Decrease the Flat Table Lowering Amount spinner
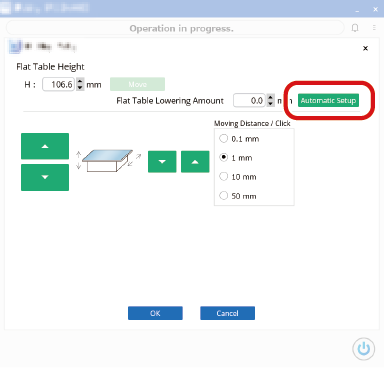This screenshot has width=384, height=368. pyautogui.click(x=271, y=103)
